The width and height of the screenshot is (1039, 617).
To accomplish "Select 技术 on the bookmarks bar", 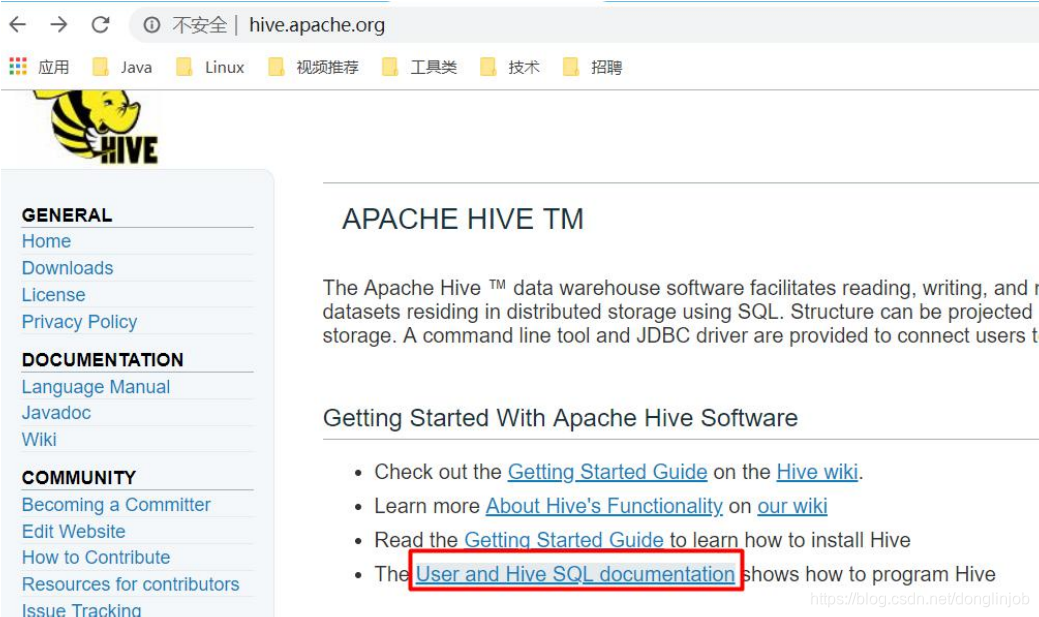I will (517, 66).
